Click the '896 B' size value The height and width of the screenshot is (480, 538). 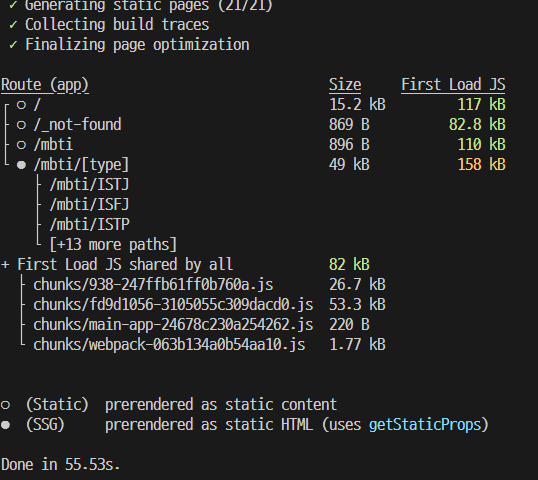(x=349, y=144)
